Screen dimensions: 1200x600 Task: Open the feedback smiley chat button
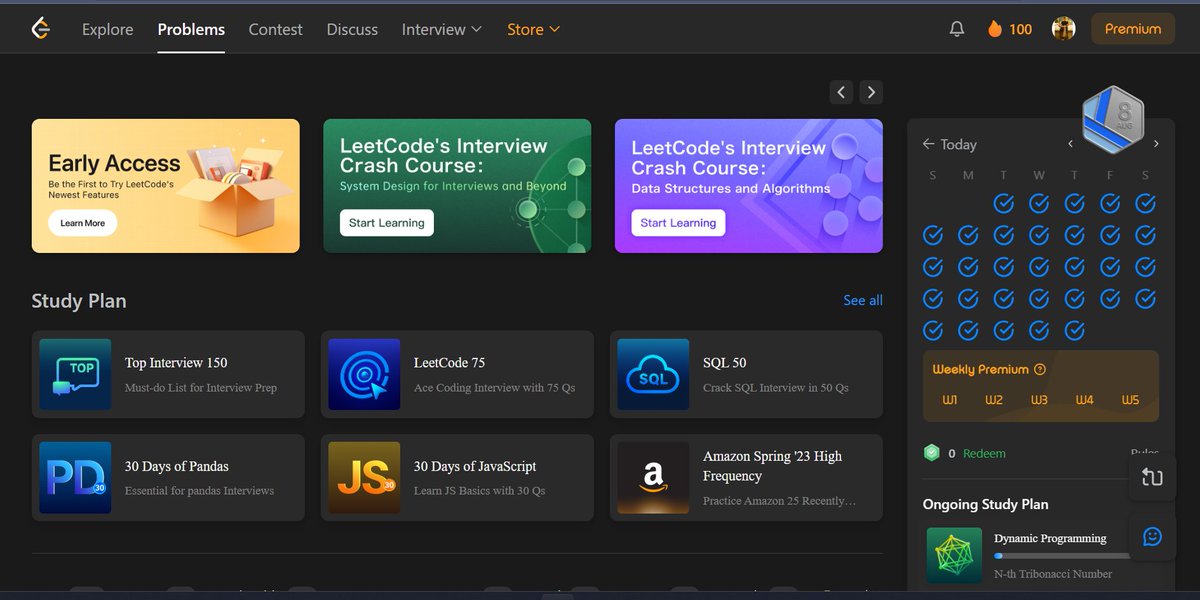coord(1152,537)
